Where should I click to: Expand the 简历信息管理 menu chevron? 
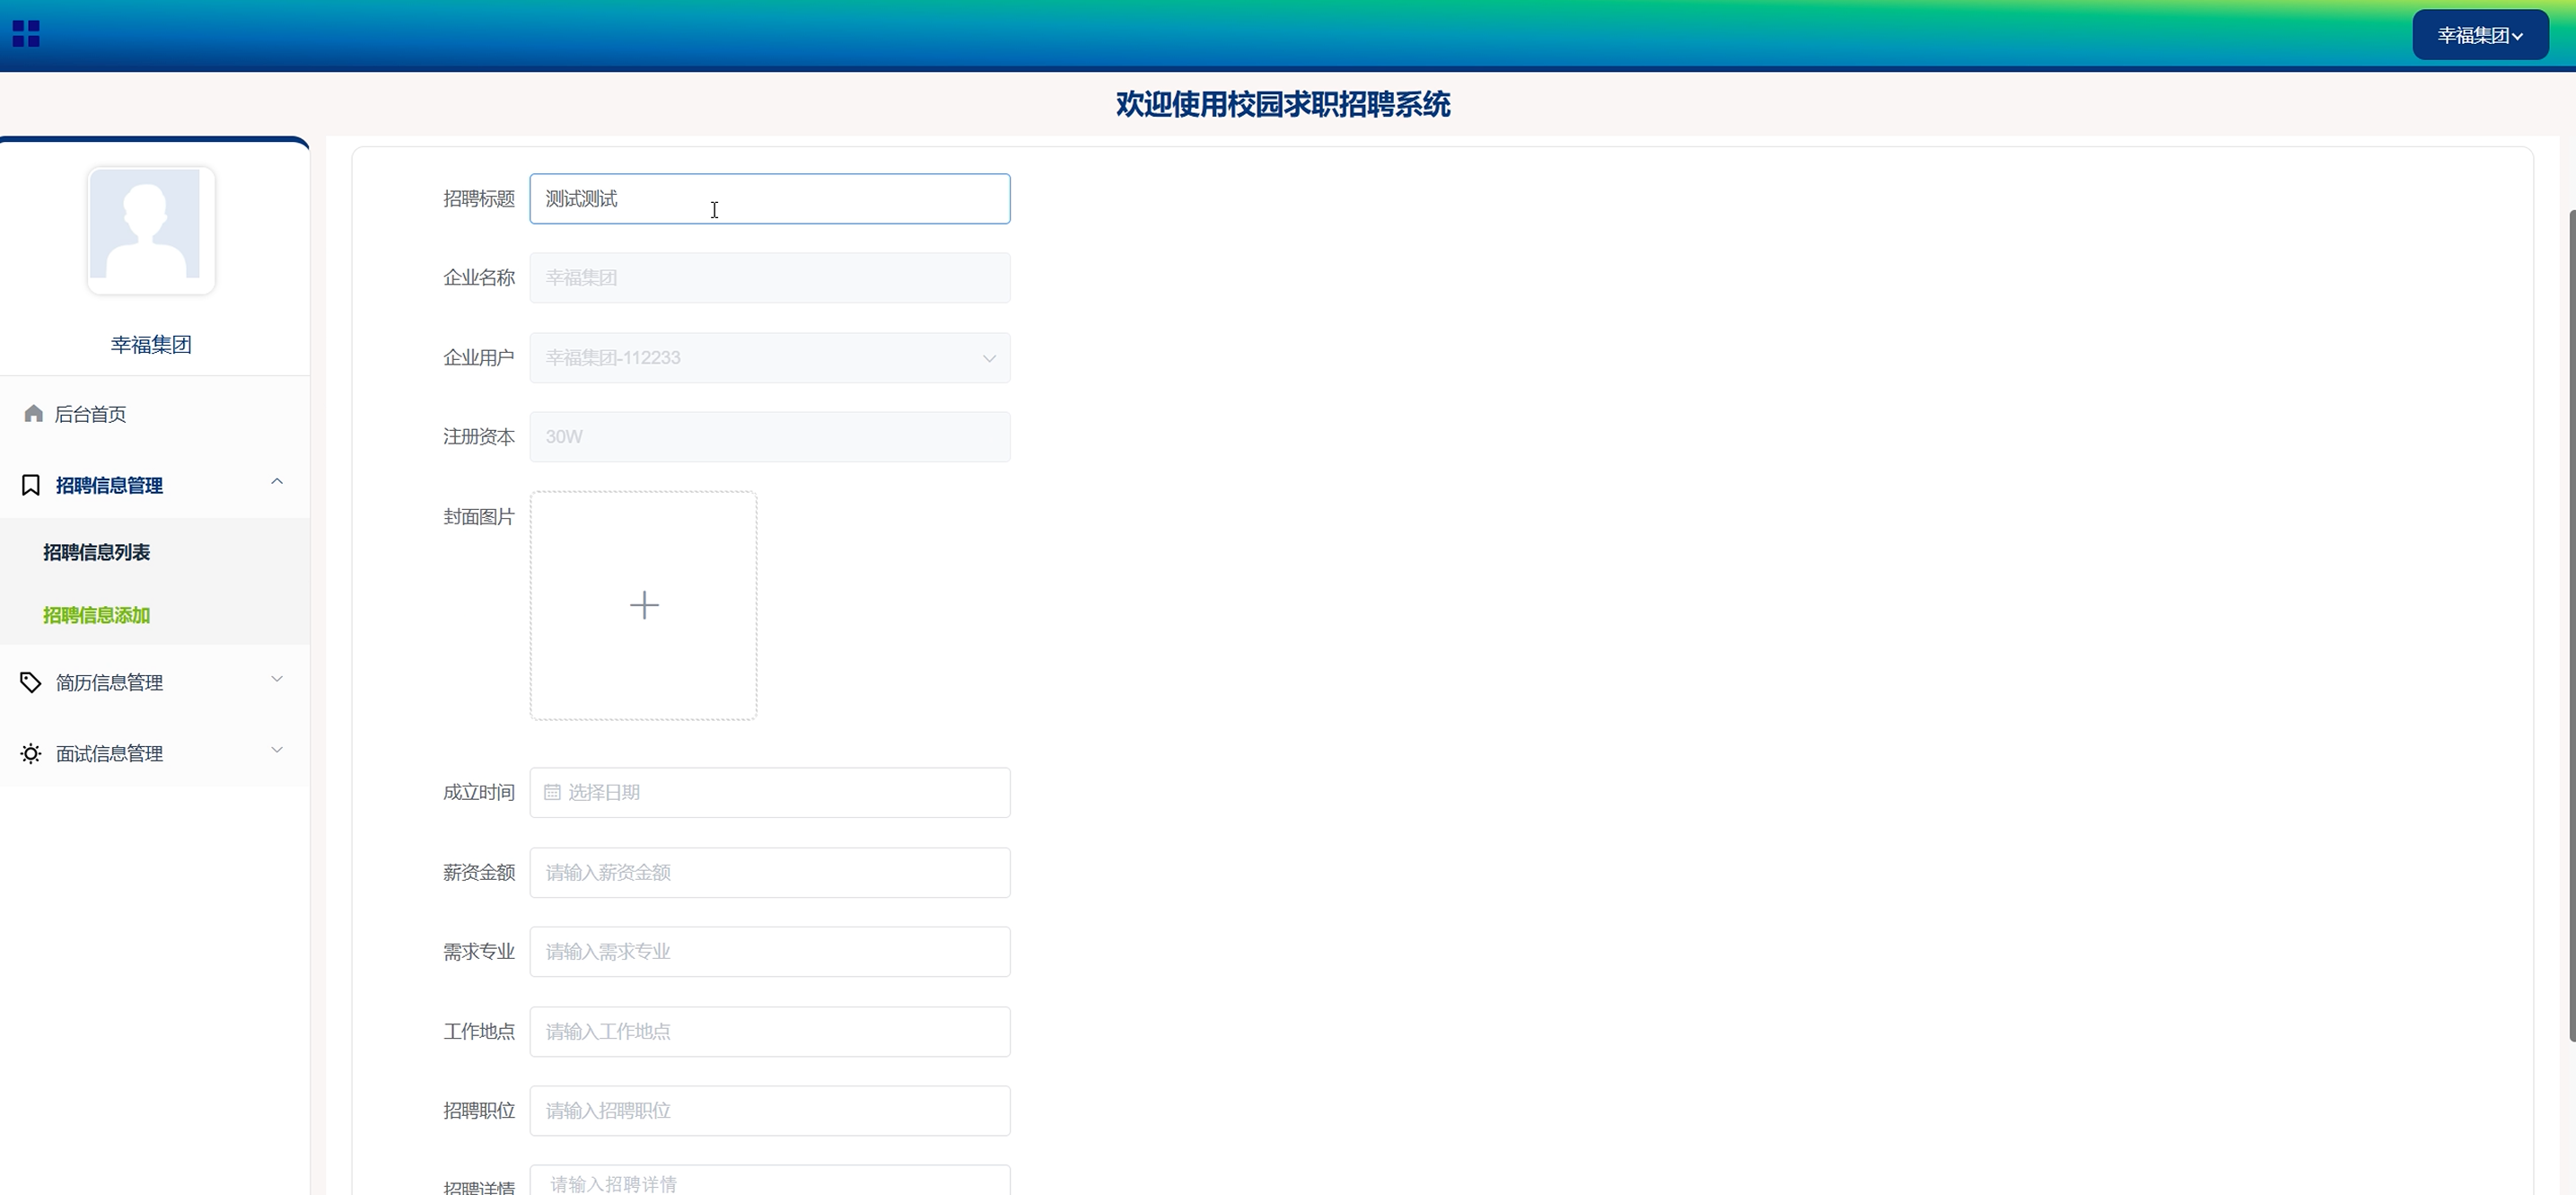(x=277, y=679)
